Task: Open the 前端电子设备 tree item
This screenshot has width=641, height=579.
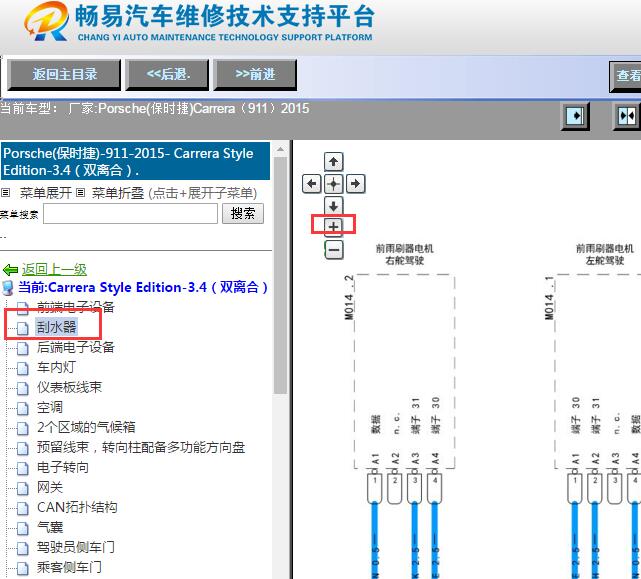Action: tap(76, 307)
